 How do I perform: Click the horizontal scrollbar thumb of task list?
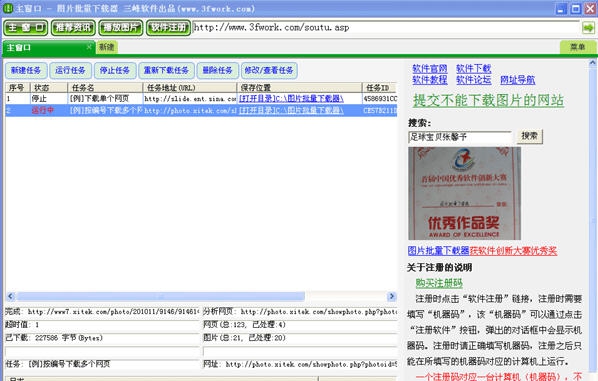click(161, 296)
